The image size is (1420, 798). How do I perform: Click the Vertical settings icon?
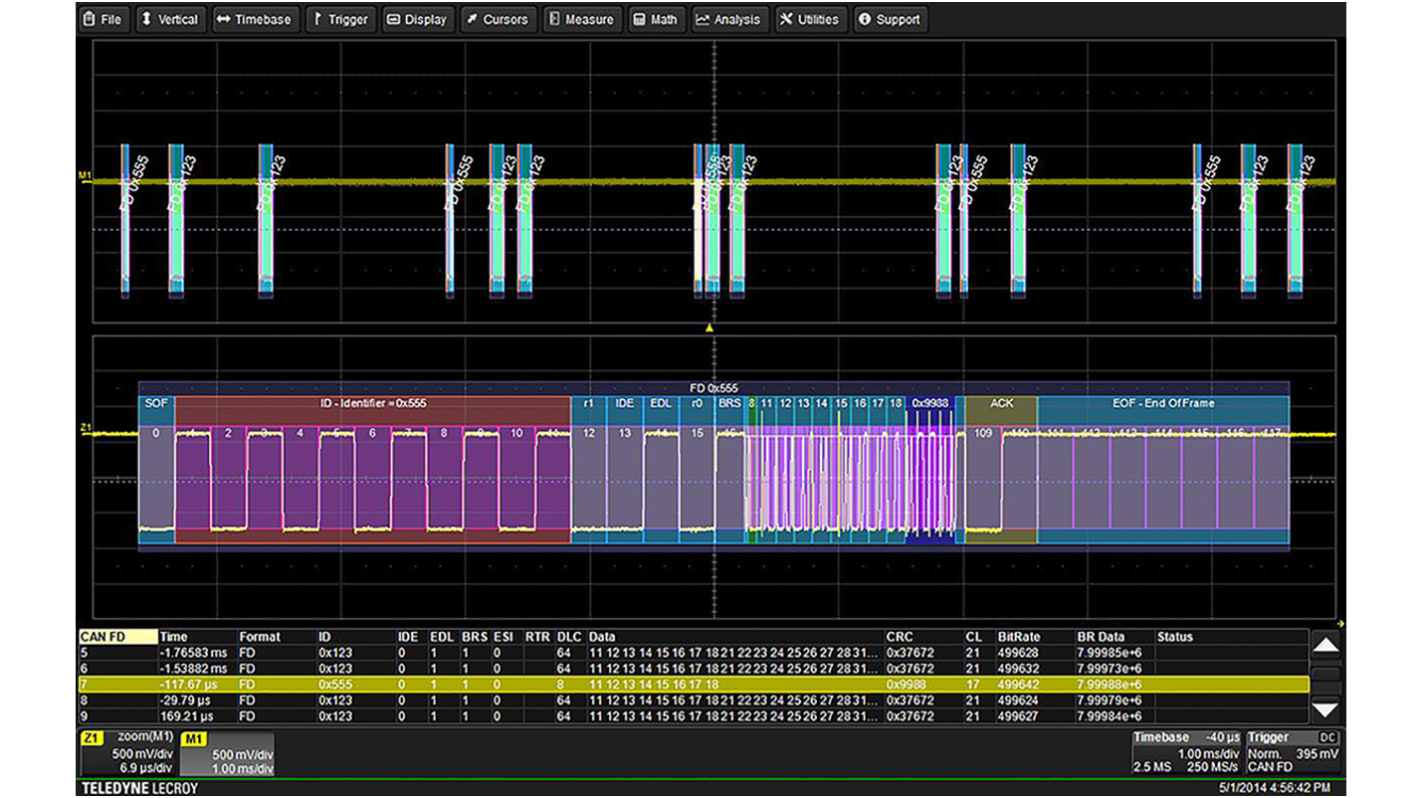[146, 18]
